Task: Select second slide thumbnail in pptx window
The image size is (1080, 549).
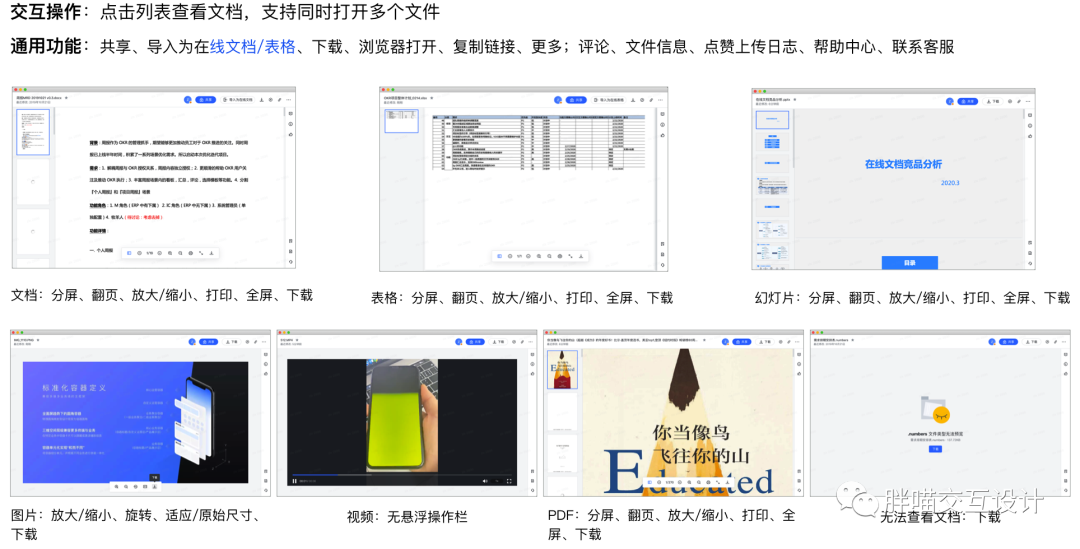Action: (x=772, y=143)
